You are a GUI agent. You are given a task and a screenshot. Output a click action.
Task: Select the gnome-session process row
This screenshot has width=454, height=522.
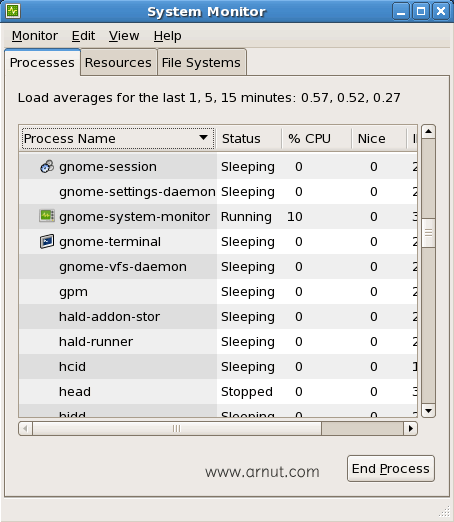pos(218,166)
